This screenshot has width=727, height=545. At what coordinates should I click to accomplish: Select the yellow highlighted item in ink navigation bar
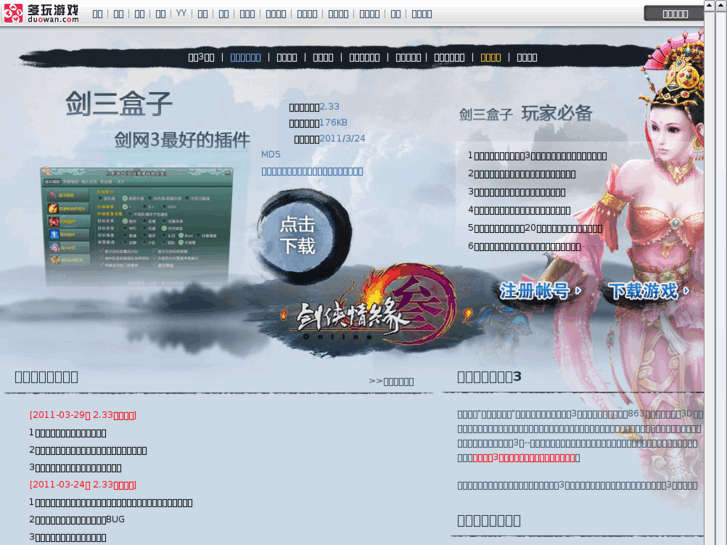click(x=491, y=58)
